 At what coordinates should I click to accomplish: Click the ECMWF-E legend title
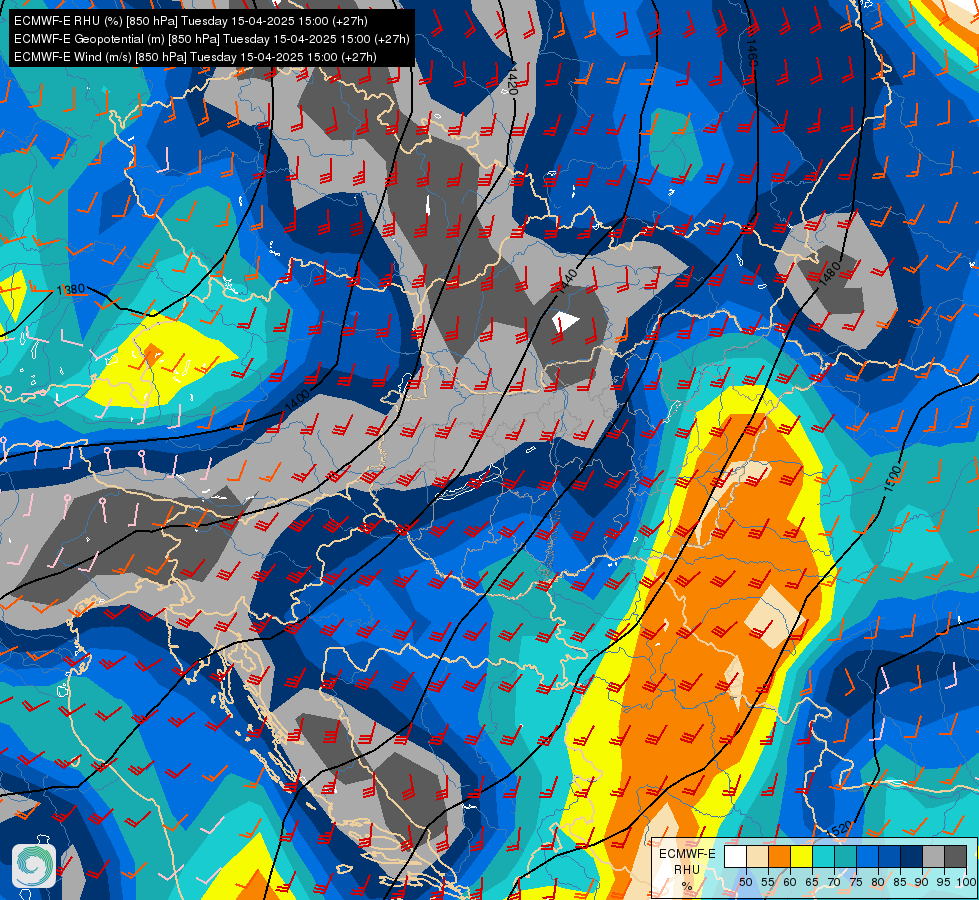pyautogui.click(x=687, y=854)
